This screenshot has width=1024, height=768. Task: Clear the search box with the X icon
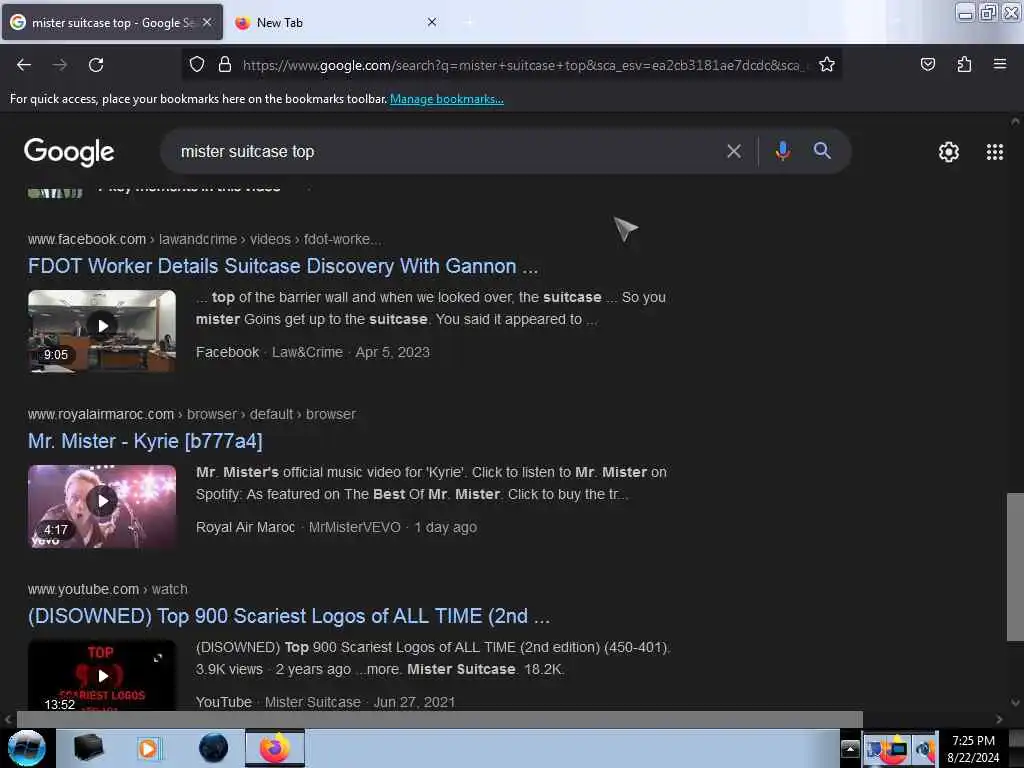(x=733, y=152)
